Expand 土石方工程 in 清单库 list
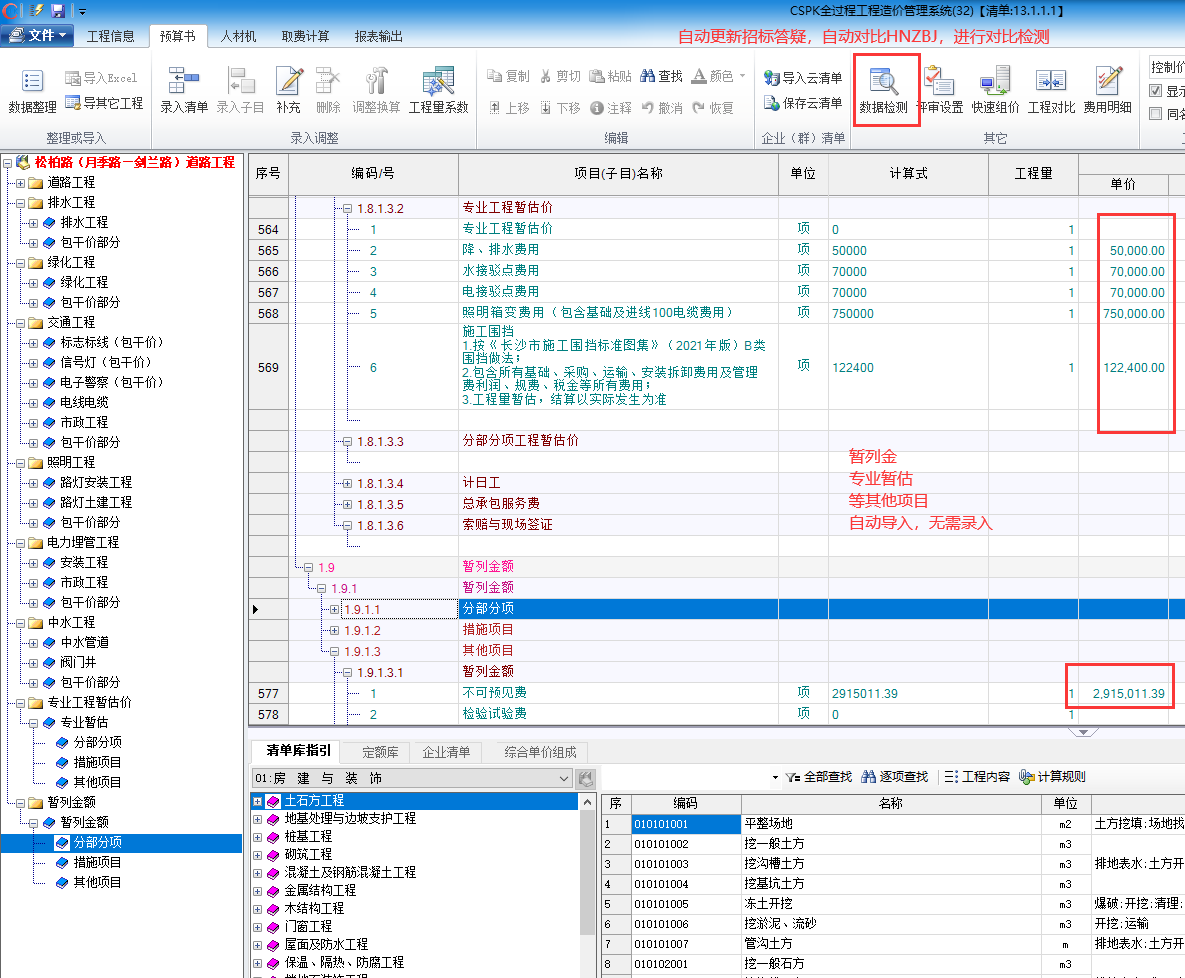The image size is (1185, 978). pos(258,801)
